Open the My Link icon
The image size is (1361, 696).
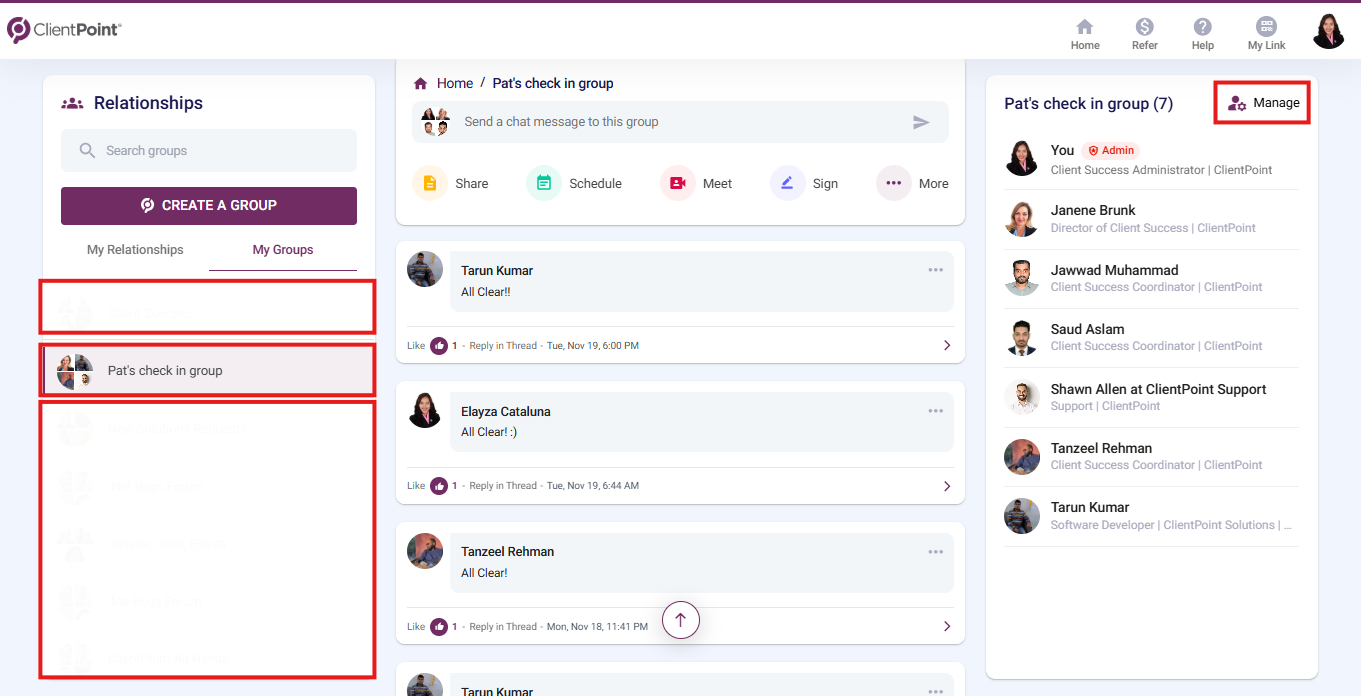click(x=1266, y=27)
